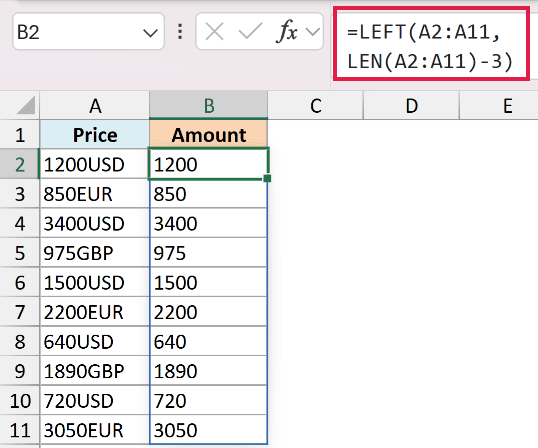Image resolution: width=538 pixels, height=448 pixels.
Task: Select row 5 header
Action: [x=20, y=252]
